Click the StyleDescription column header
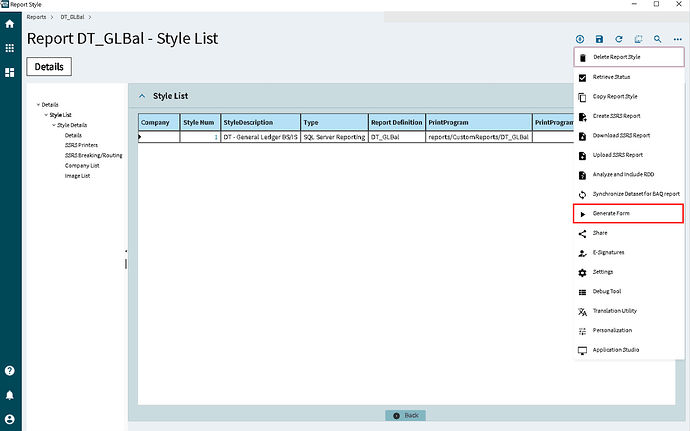The height and width of the screenshot is (431, 690). (261, 122)
